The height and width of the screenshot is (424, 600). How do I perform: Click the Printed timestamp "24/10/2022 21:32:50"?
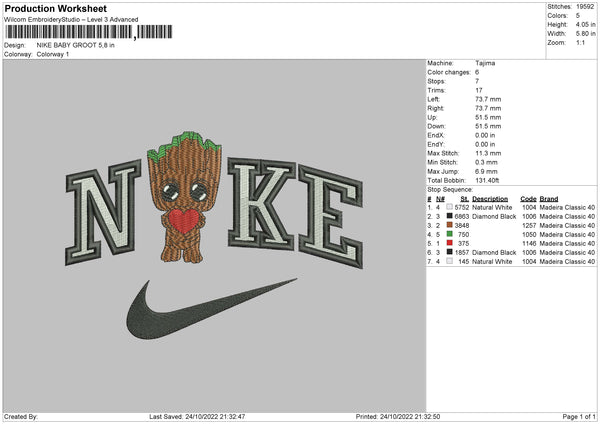(410, 416)
